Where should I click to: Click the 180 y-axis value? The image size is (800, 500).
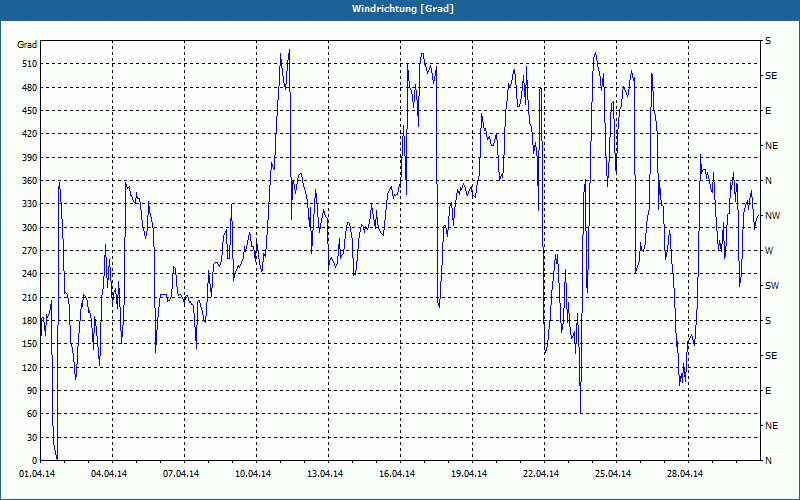coord(30,320)
